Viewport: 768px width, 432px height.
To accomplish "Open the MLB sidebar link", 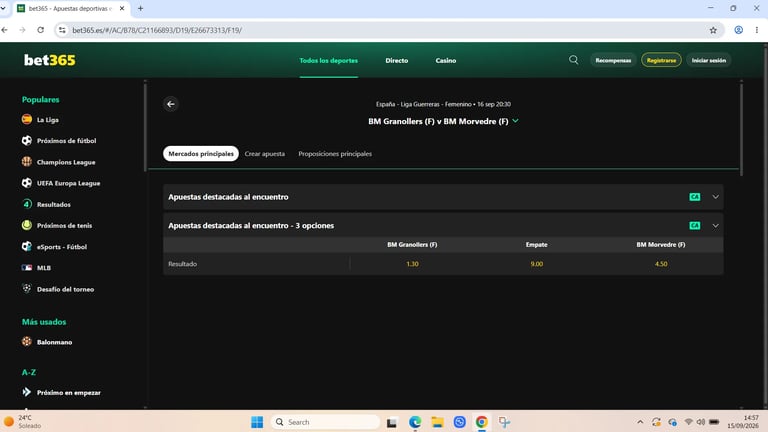I will coord(44,267).
